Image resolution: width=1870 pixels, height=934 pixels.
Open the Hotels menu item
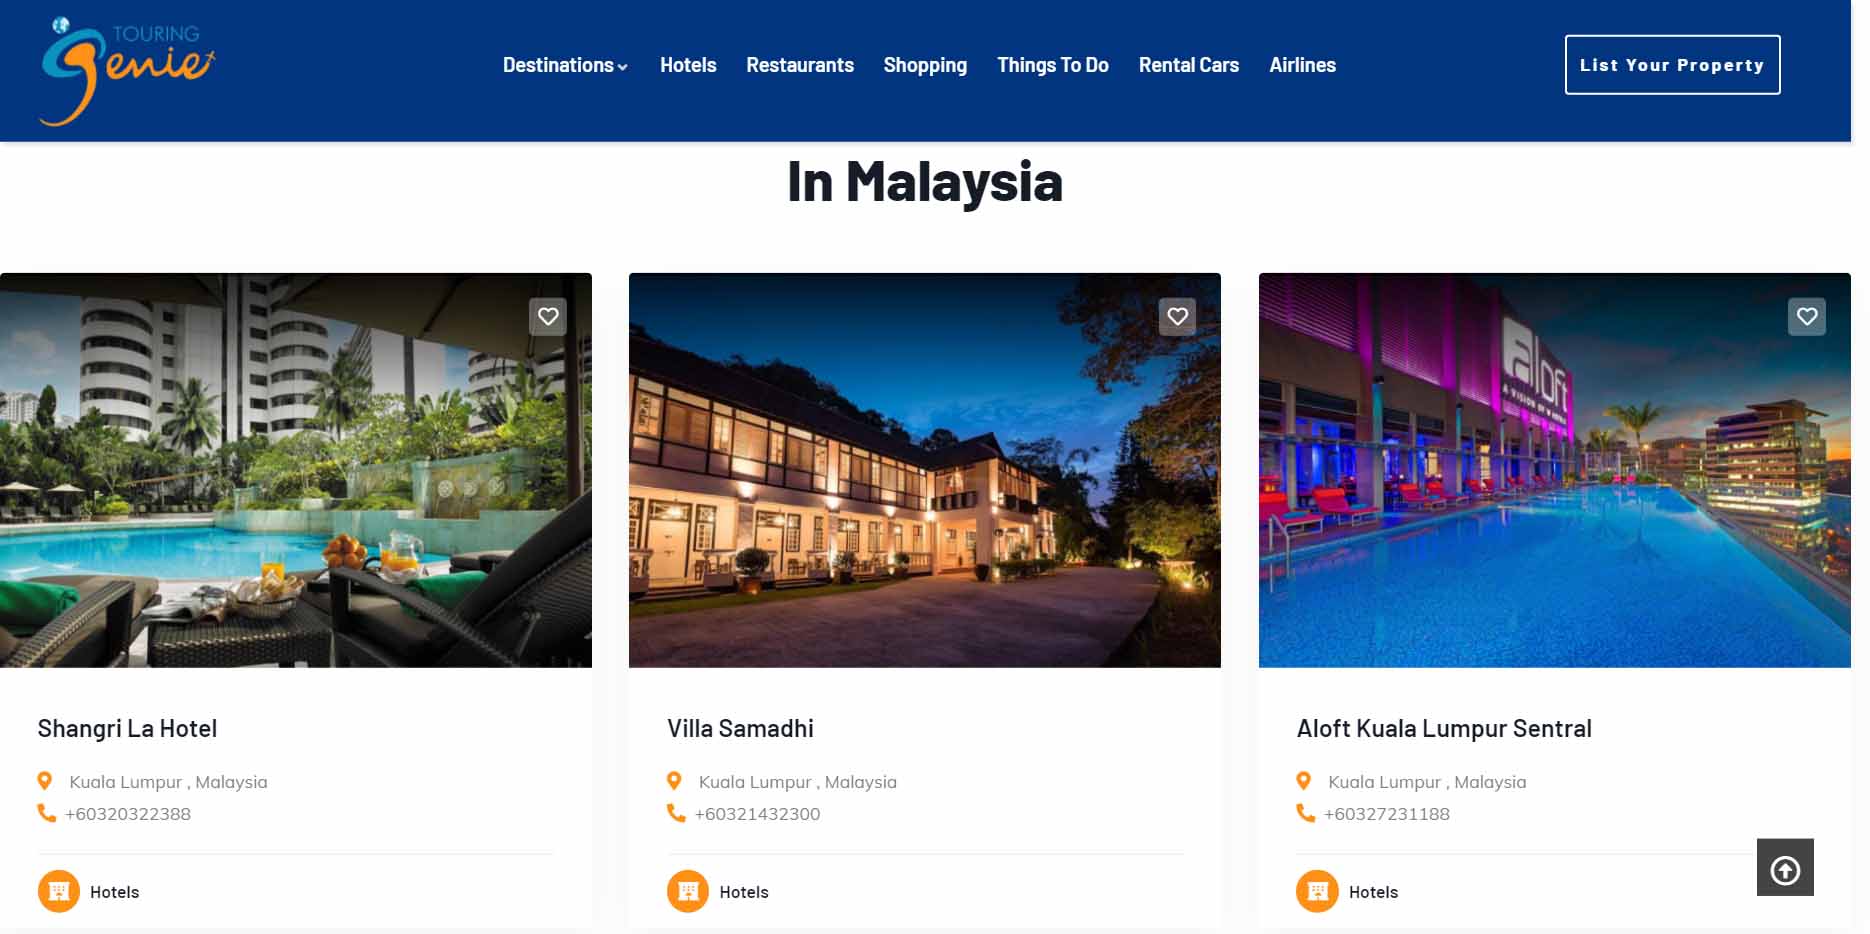(x=688, y=65)
